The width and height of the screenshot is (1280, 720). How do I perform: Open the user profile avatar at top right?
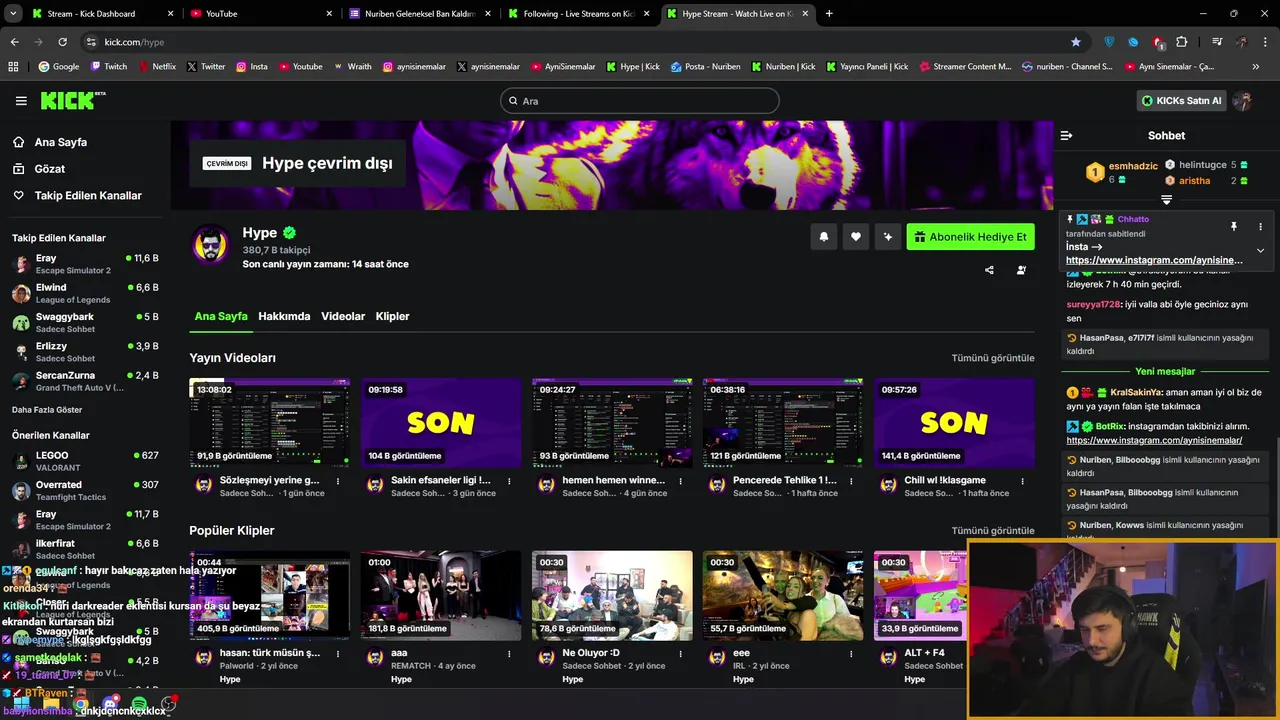coord(1243,101)
